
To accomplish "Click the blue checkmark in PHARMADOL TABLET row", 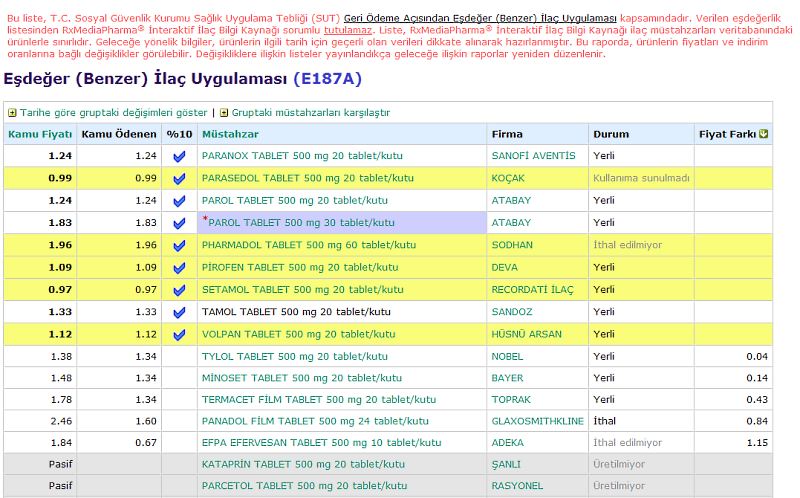I will pyautogui.click(x=179, y=245).
